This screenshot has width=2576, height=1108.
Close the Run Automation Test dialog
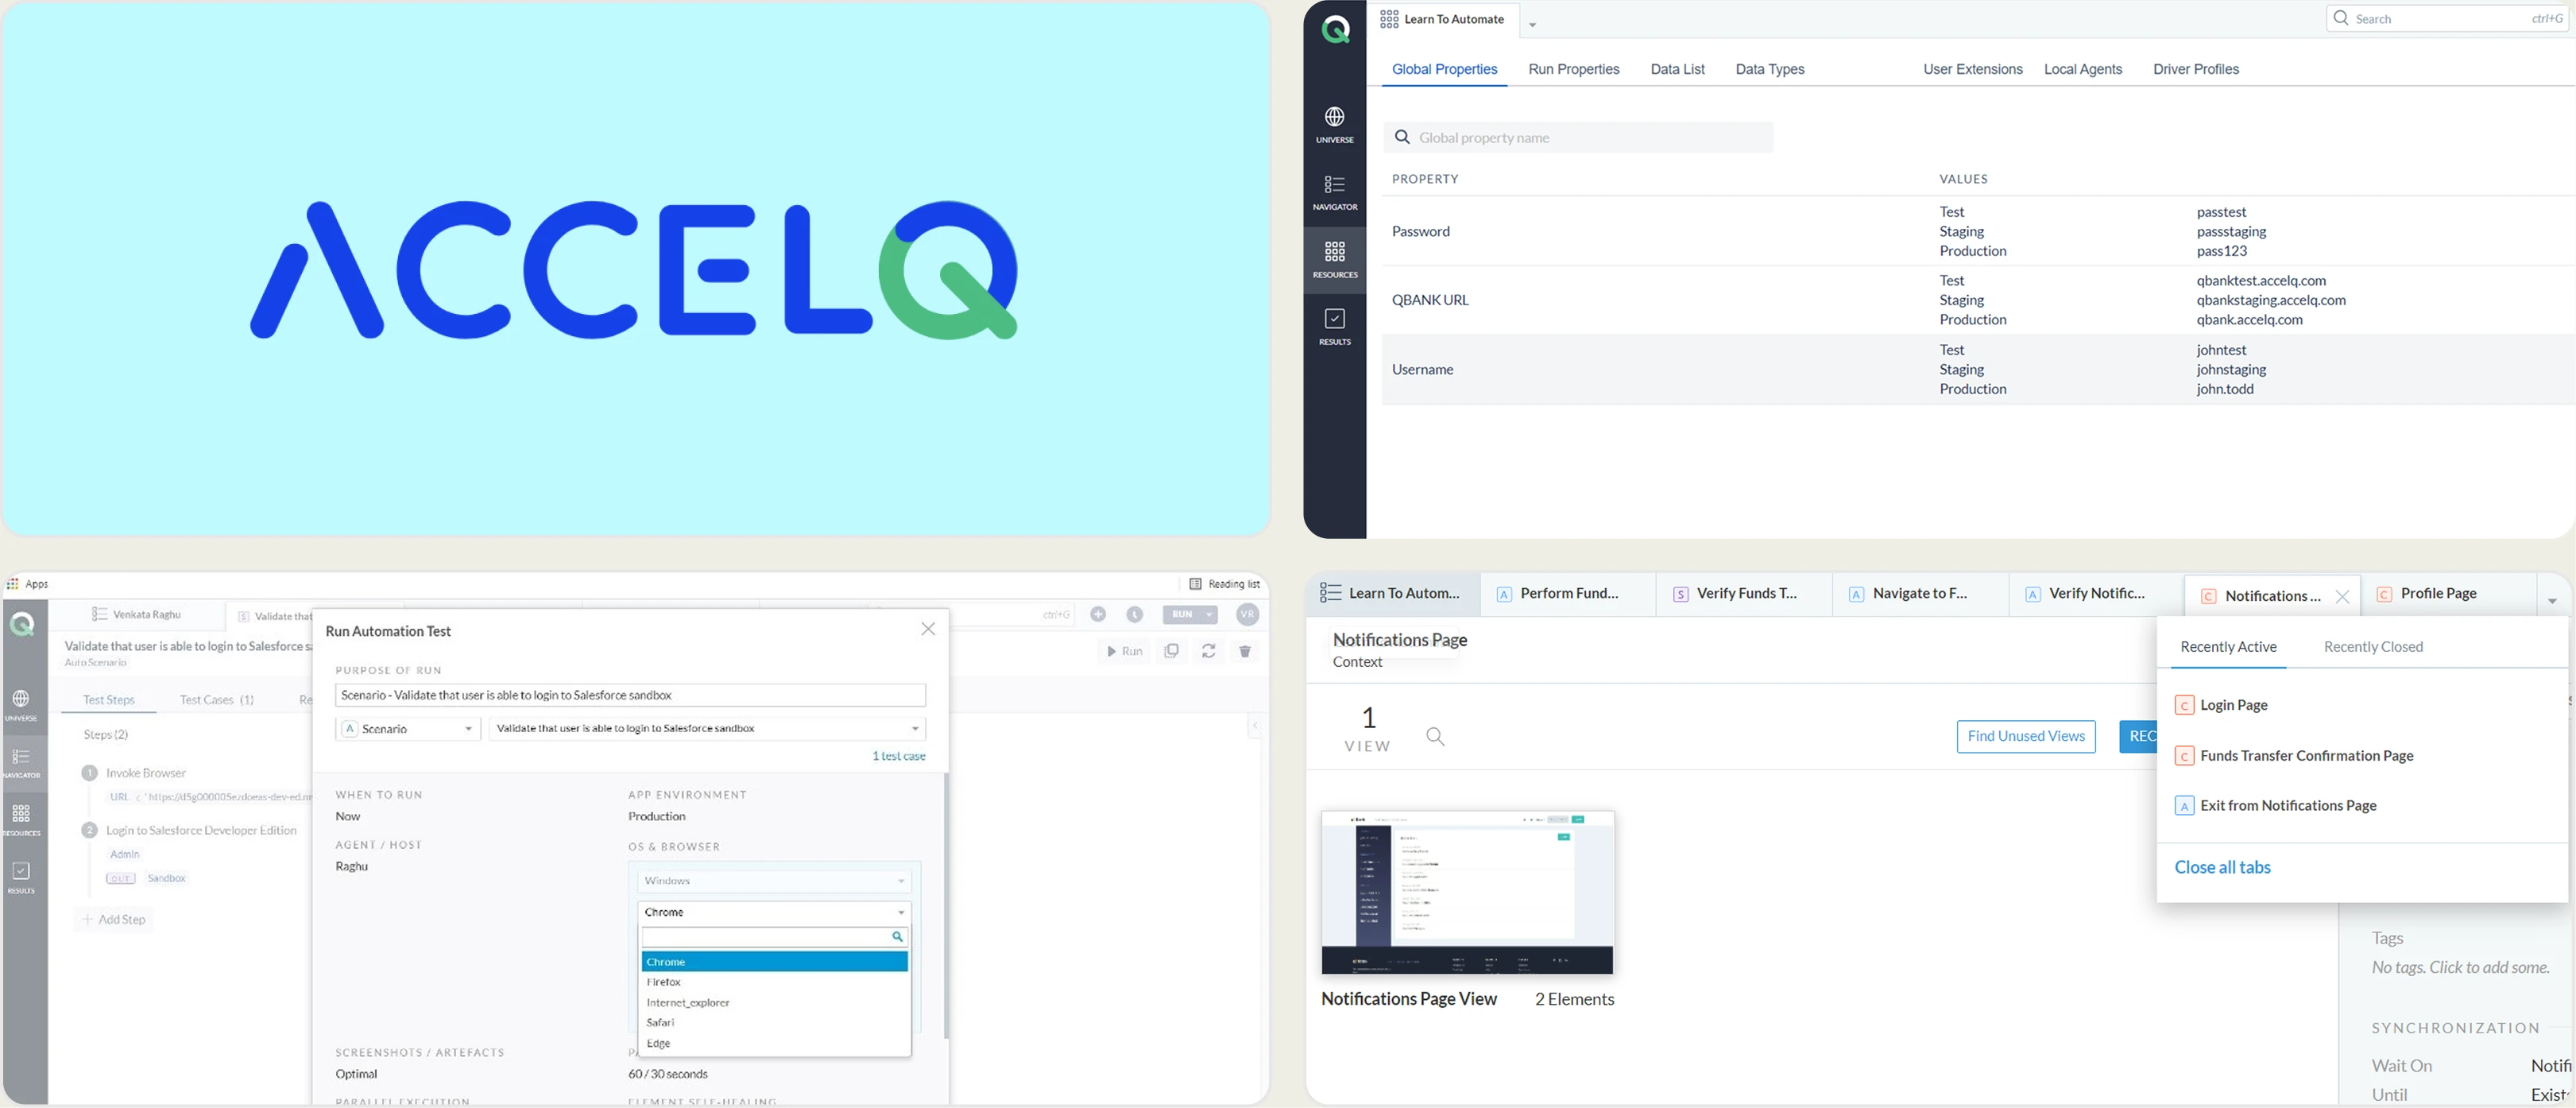point(927,629)
